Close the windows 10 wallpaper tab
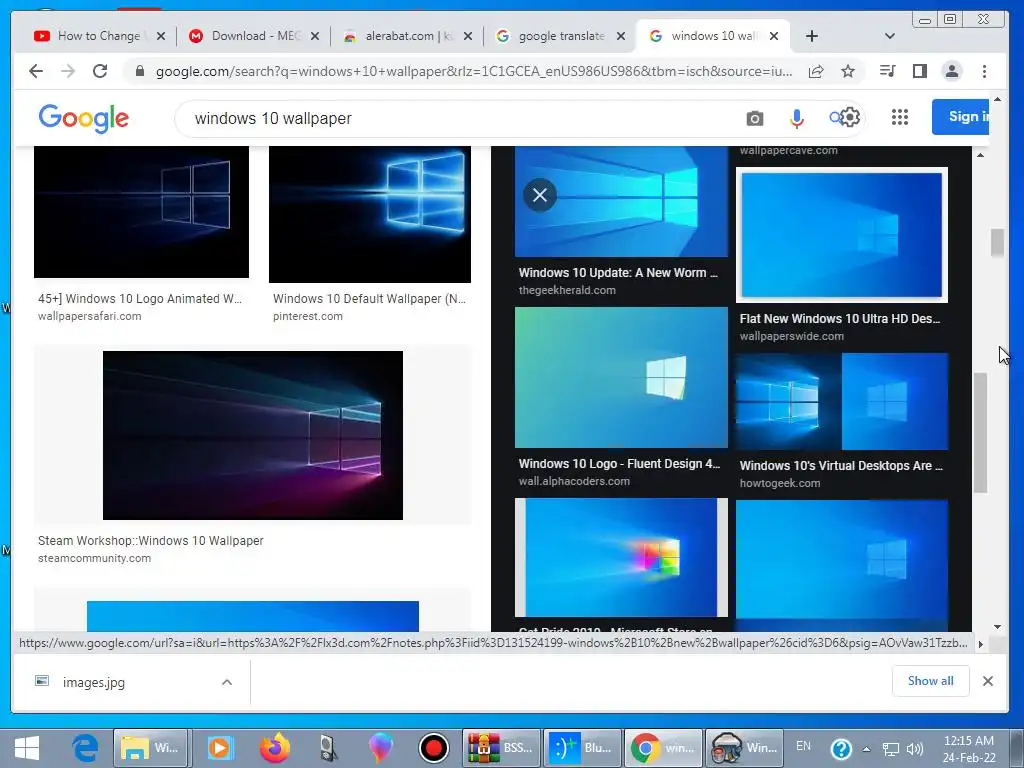The height and width of the screenshot is (768, 1024). point(774,36)
